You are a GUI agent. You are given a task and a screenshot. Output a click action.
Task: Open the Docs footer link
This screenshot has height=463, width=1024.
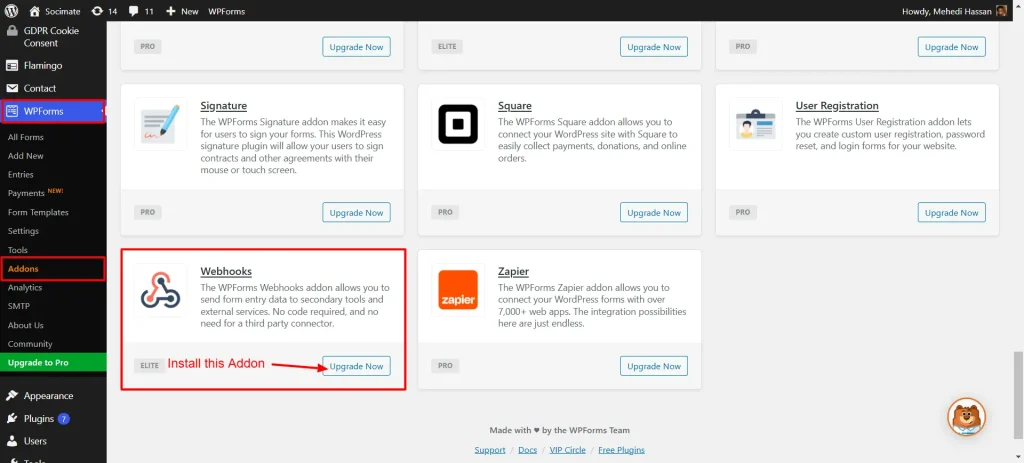click(527, 450)
